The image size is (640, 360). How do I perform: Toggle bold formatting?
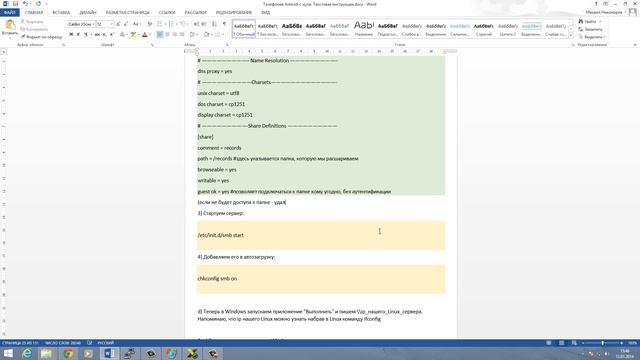71,35
